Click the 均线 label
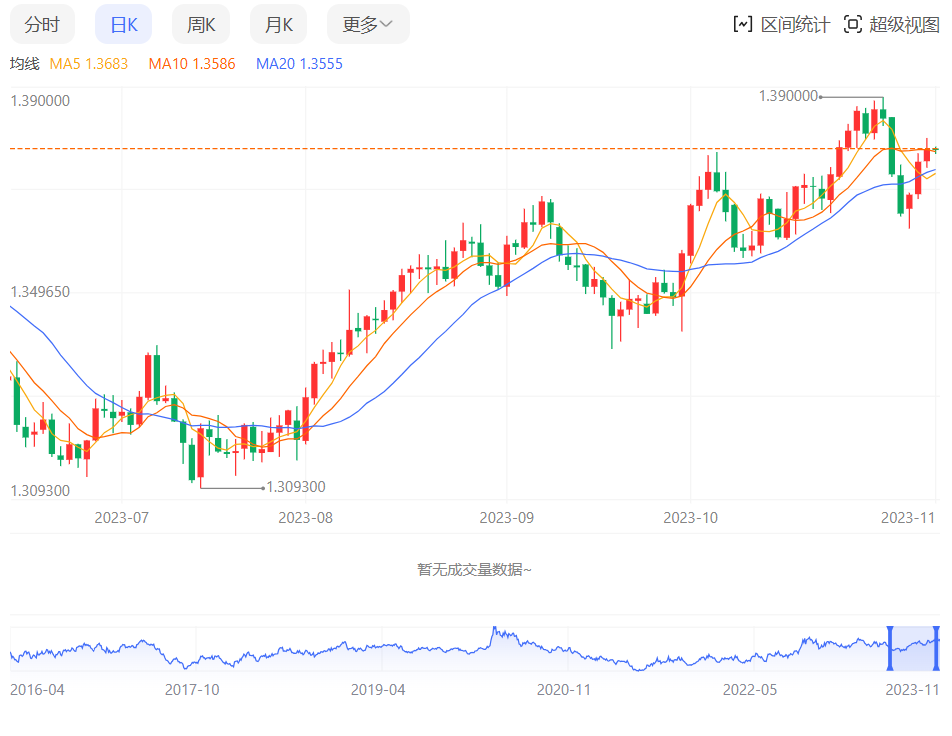Viewport: 952px width, 736px height. tap(25, 64)
